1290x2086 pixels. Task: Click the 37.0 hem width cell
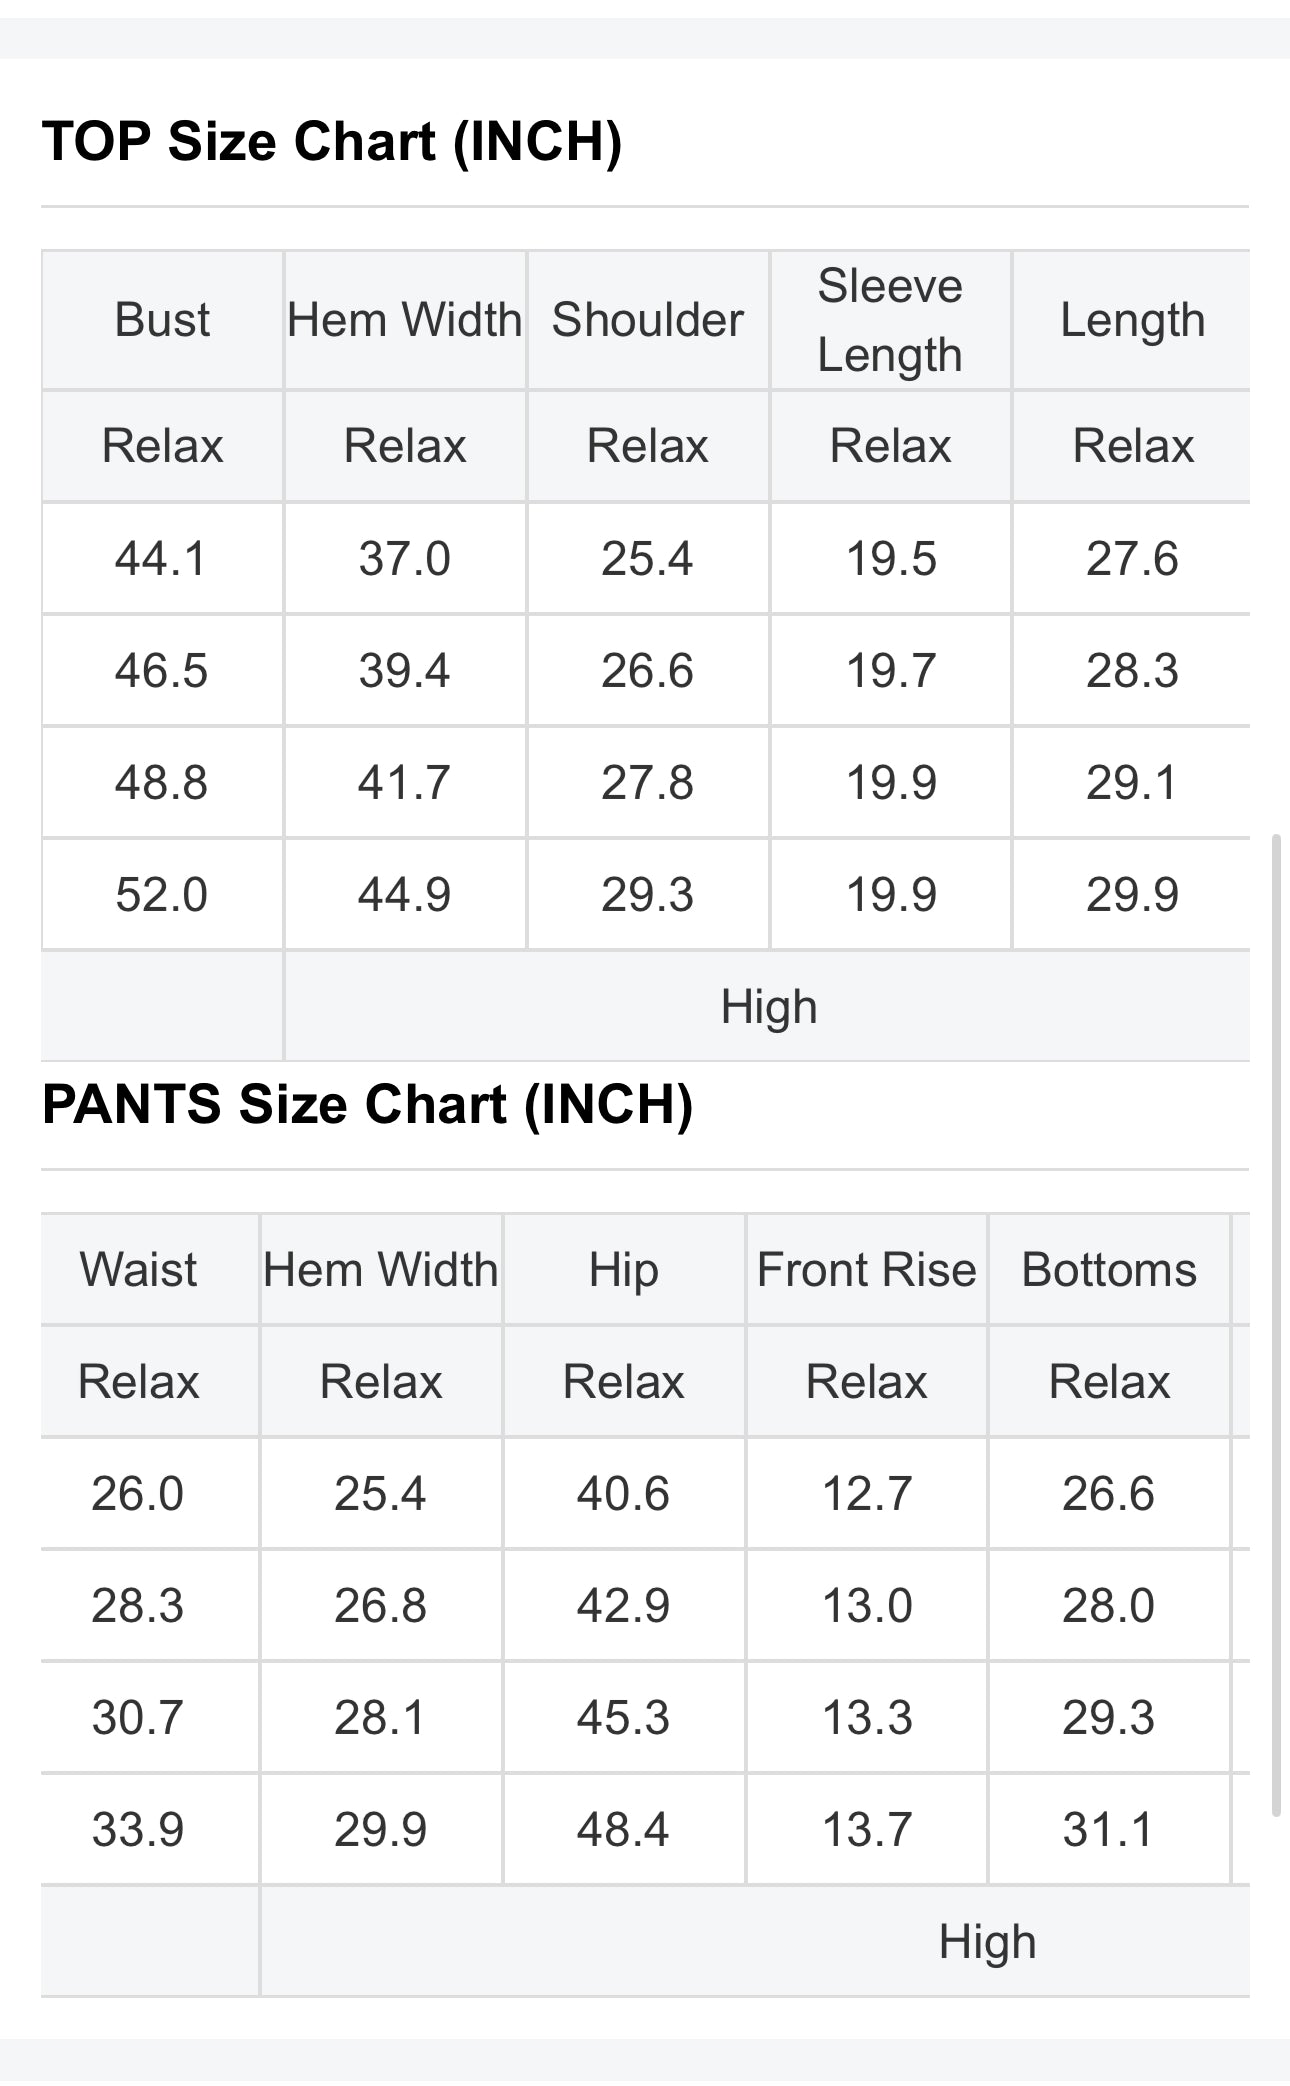[x=404, y=558]
